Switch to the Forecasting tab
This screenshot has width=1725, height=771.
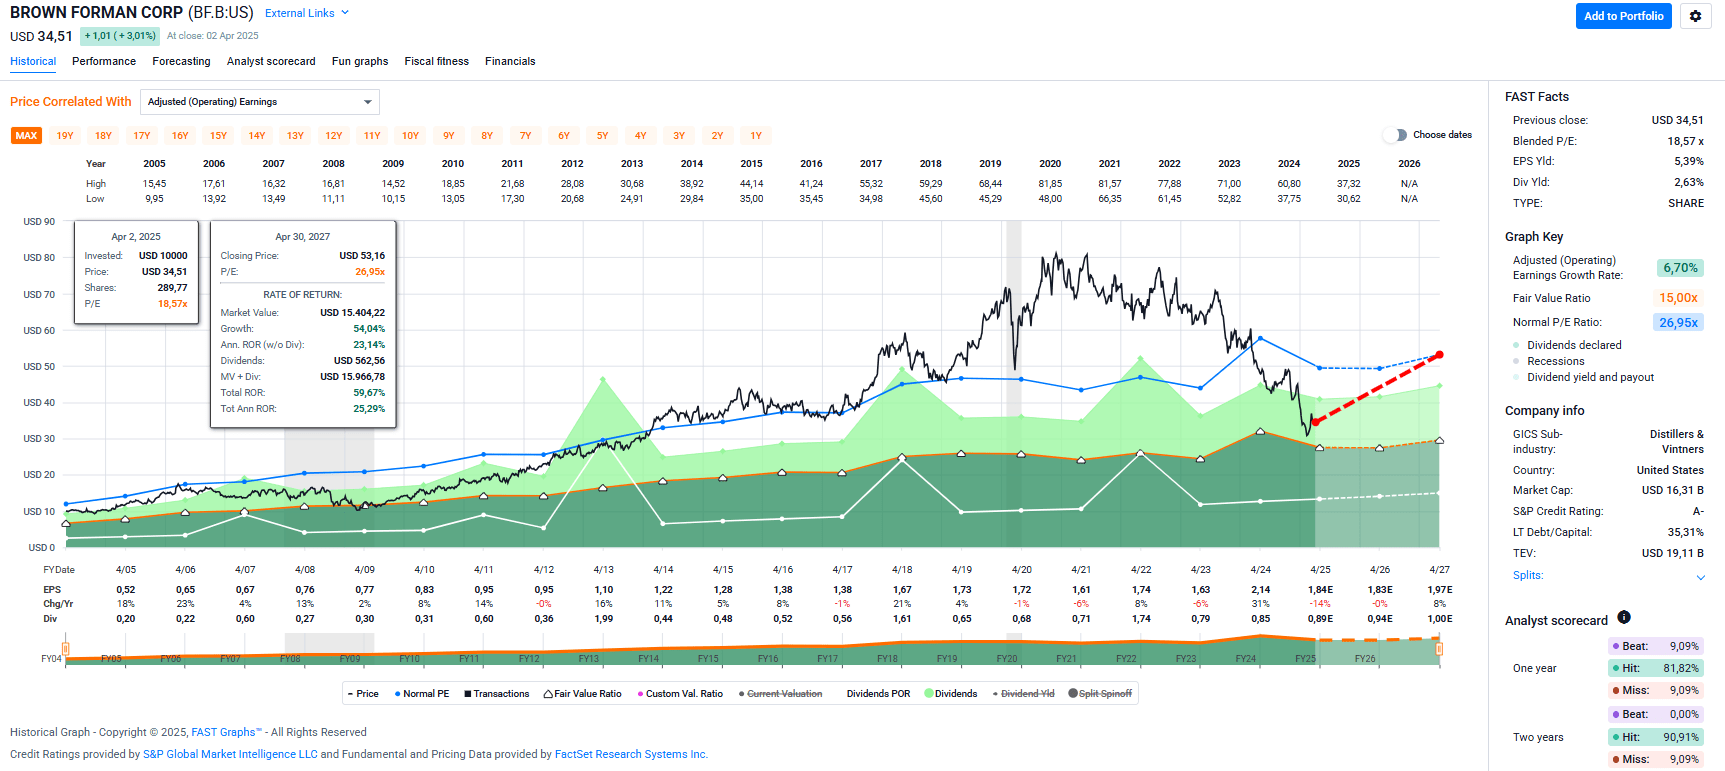(x=181, y=61)
